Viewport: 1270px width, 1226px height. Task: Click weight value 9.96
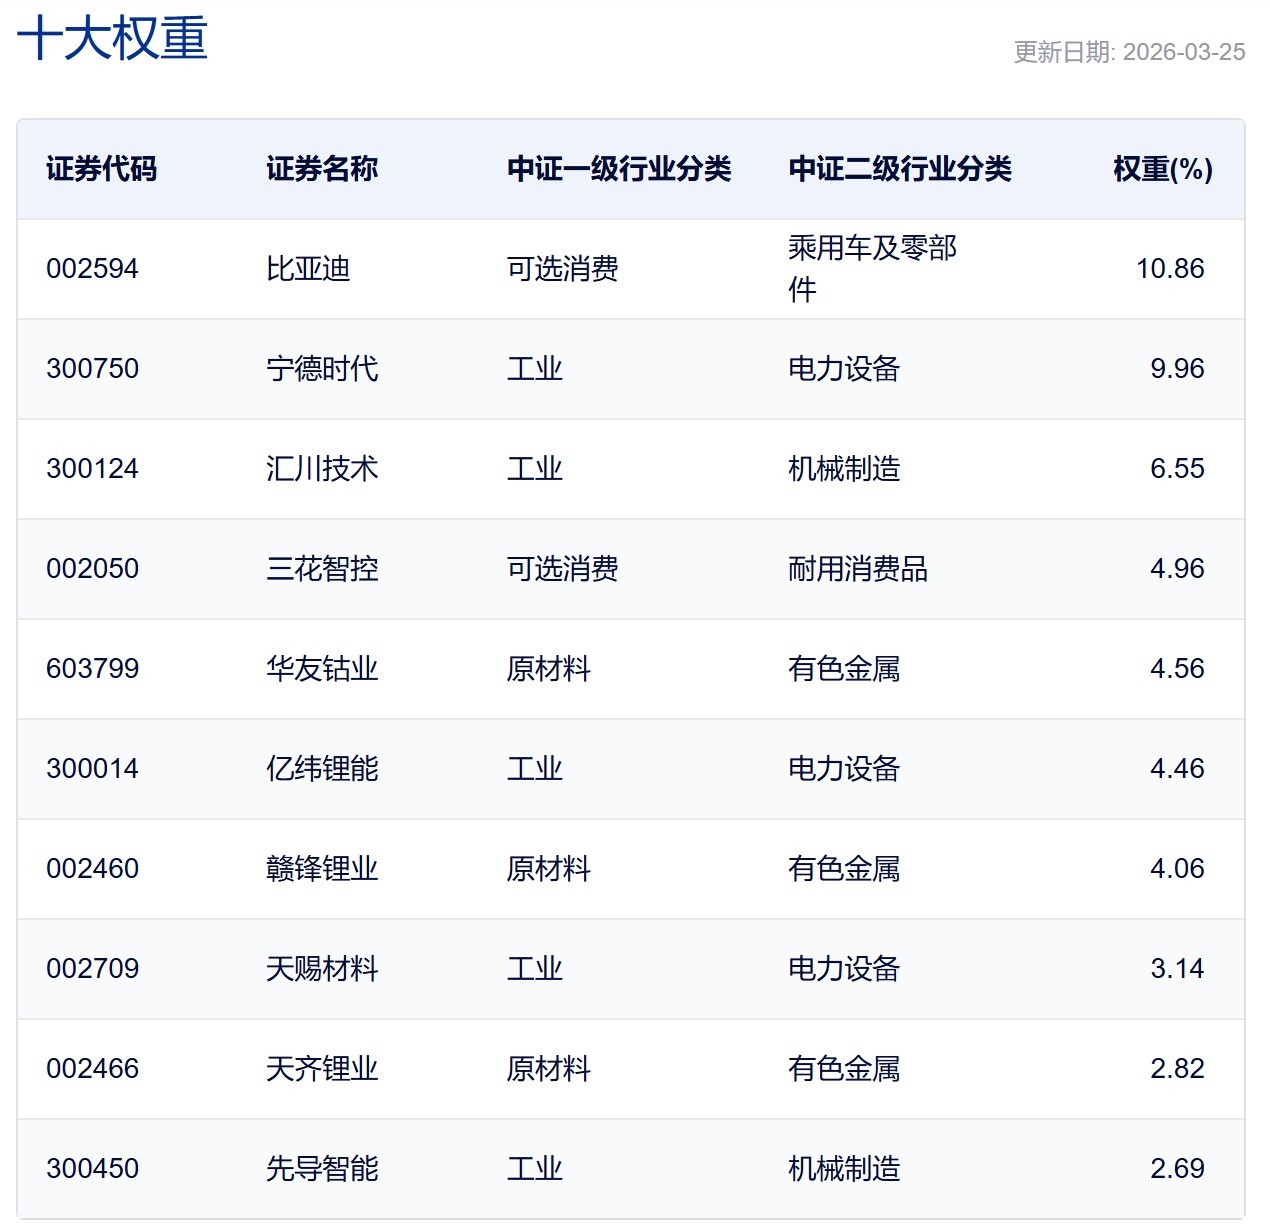pyautogui.click(x=1177, y=369)
